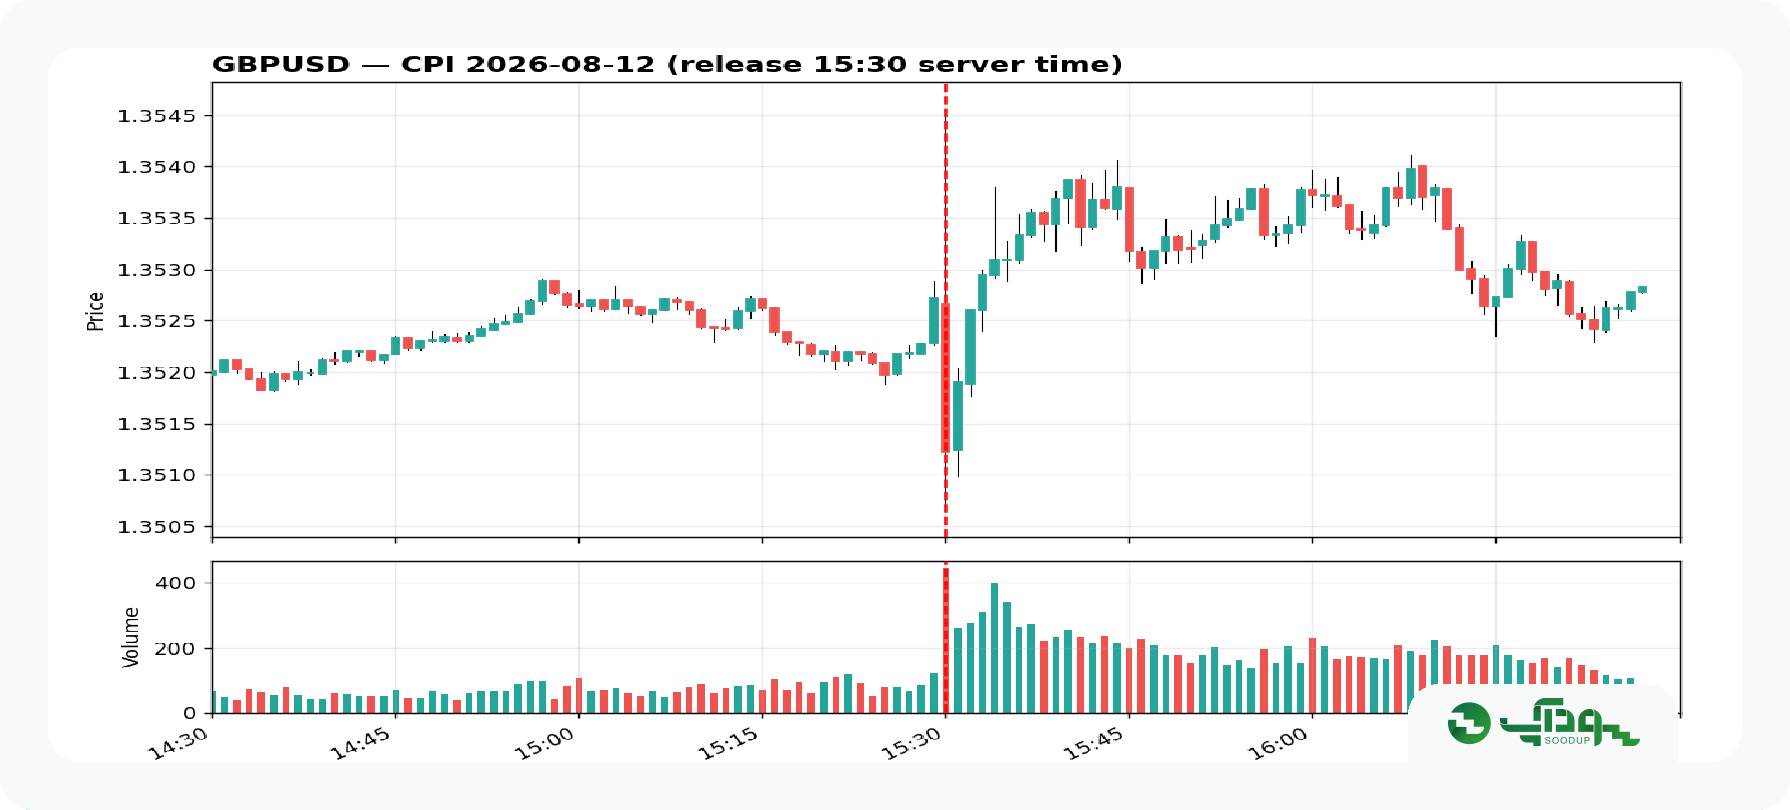The image size is (1790, 810).
Task: Click the 14:45 time axis label
Action: 363,744
